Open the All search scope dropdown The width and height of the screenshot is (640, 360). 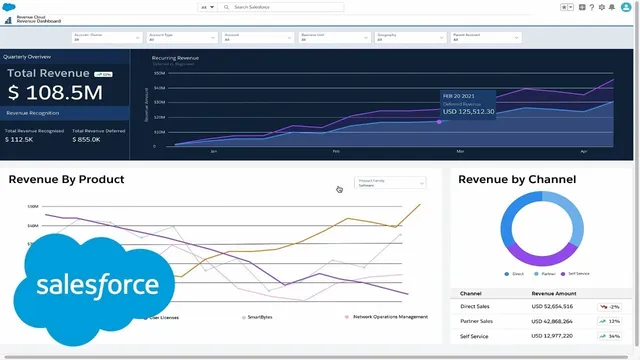pyautogui.click(x=207, y=7)
